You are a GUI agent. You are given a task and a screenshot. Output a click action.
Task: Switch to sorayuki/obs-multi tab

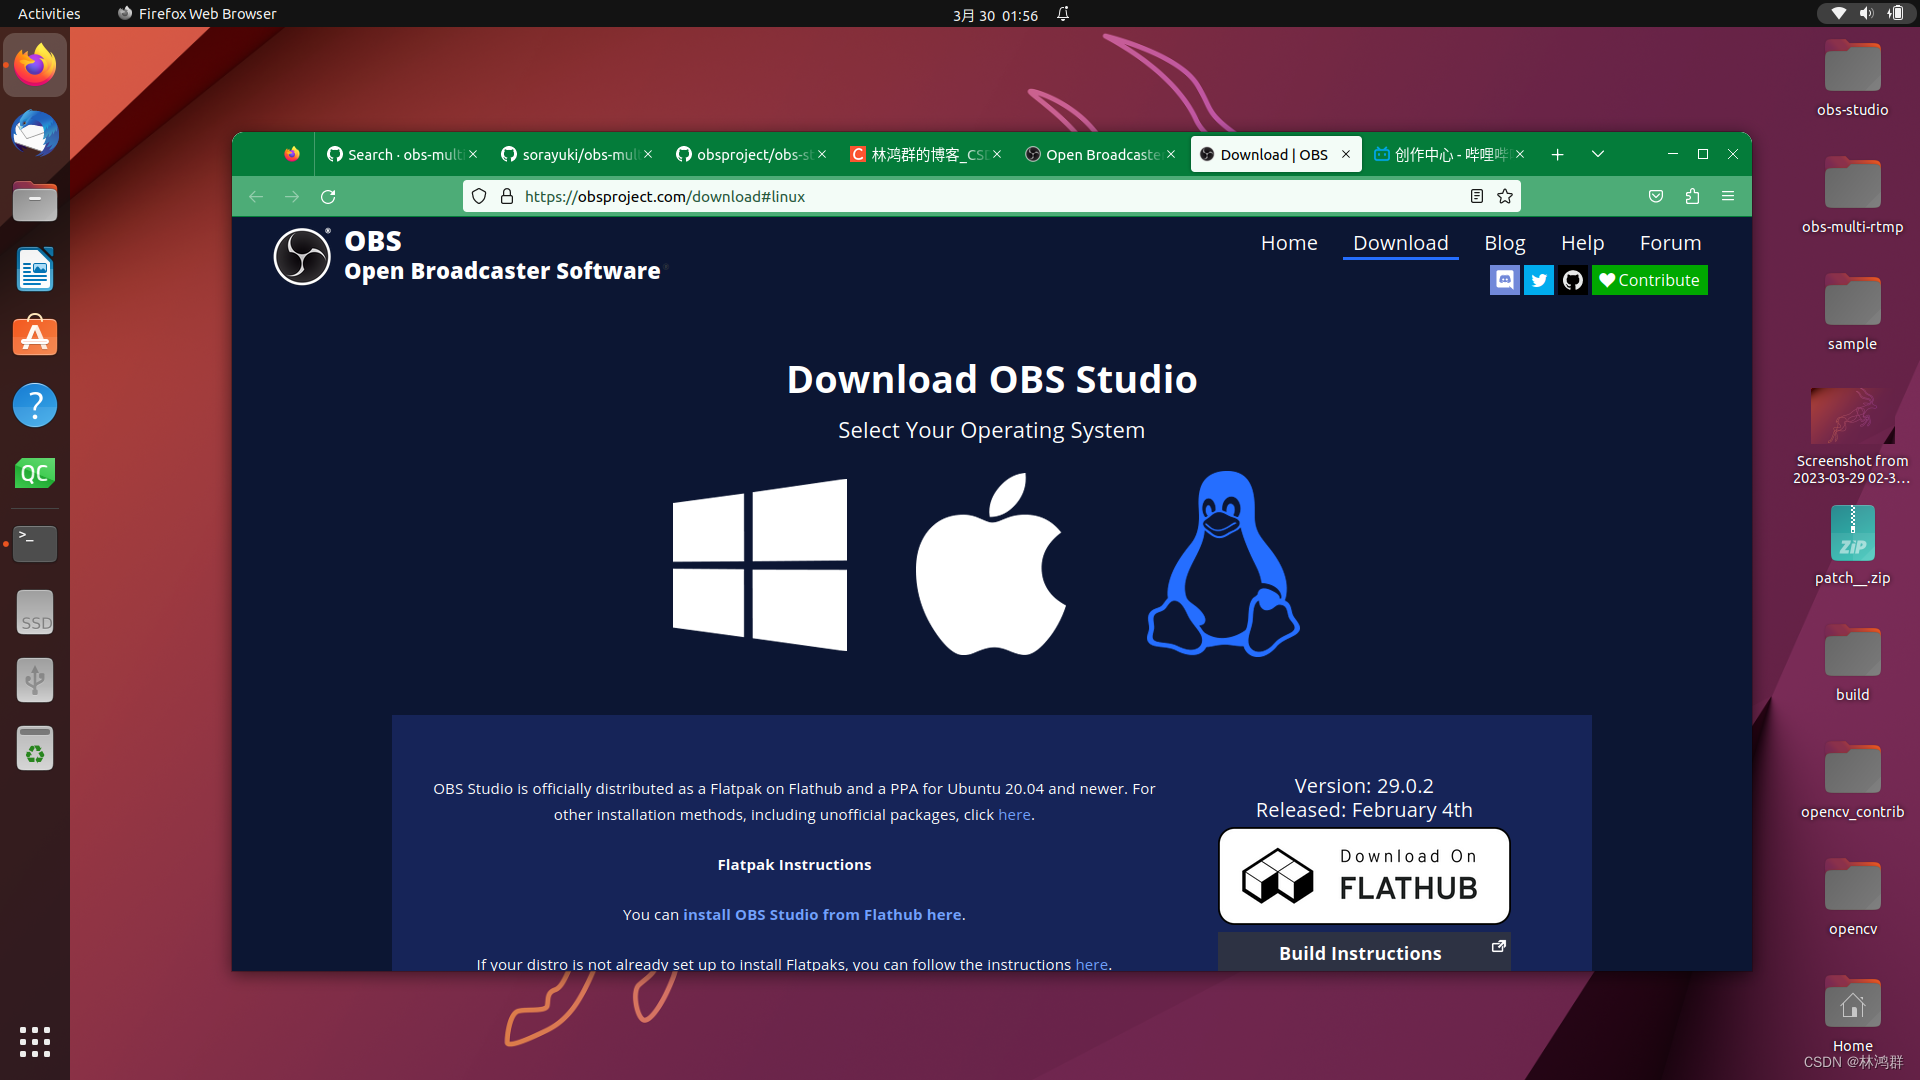click(577, 155)
